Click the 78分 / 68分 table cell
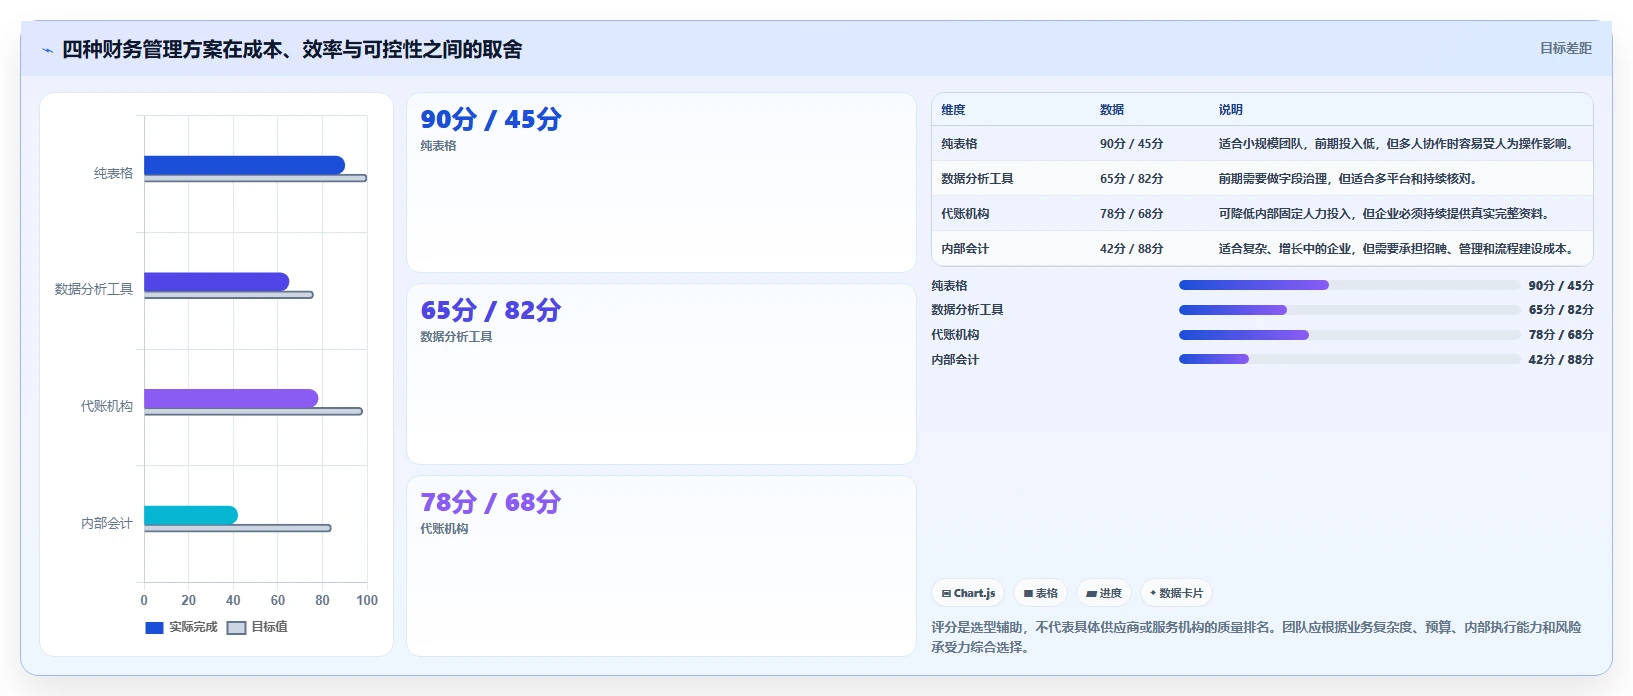The image size is (1633, 696). (x=1131, y=214)
